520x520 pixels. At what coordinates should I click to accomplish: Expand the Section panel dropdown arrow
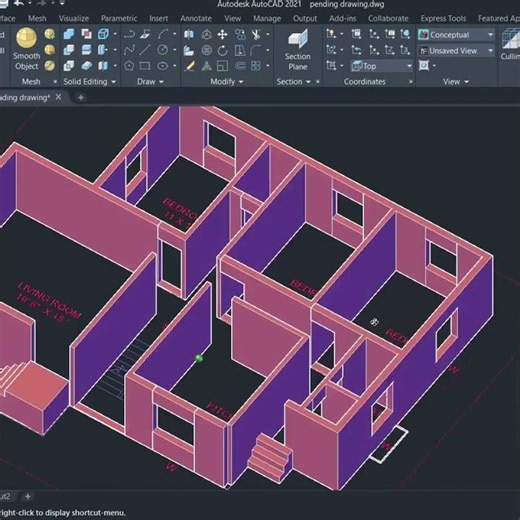(x=308, y=82)
